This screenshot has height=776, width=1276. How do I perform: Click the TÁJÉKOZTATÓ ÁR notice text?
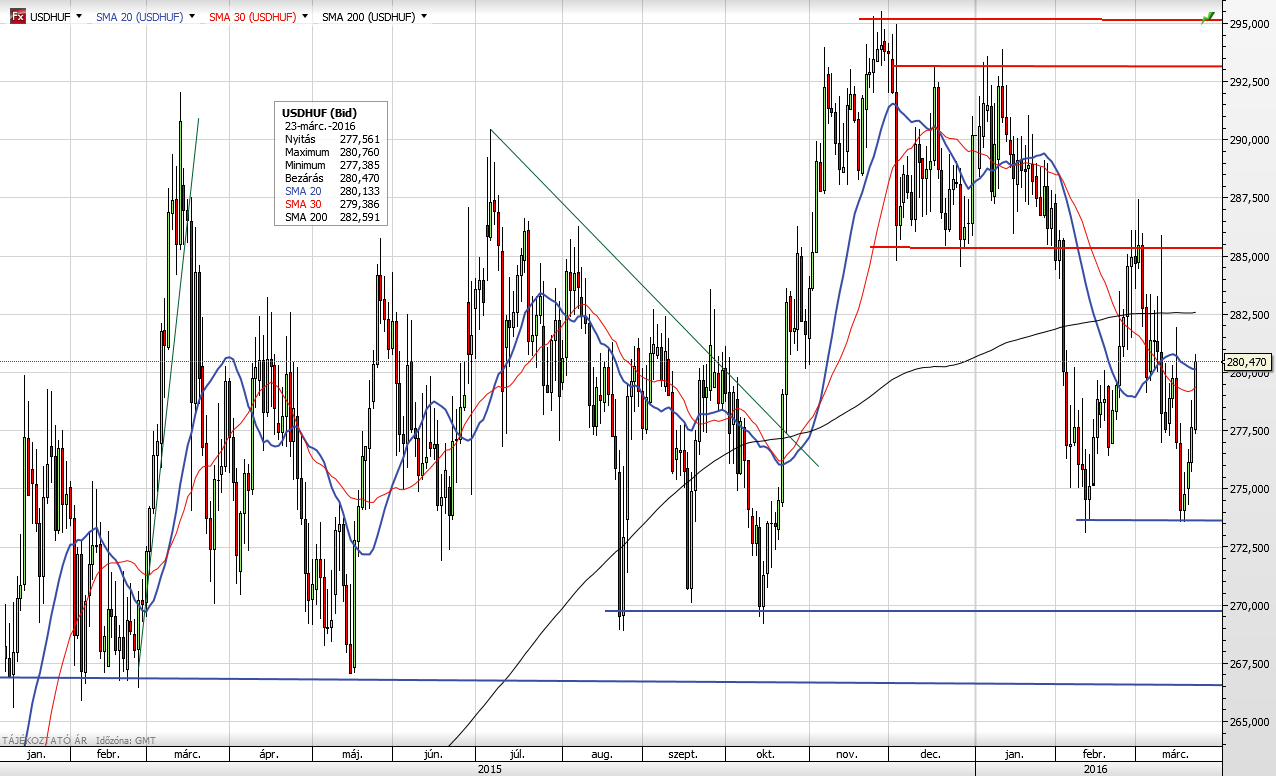[x=45, y=741]
